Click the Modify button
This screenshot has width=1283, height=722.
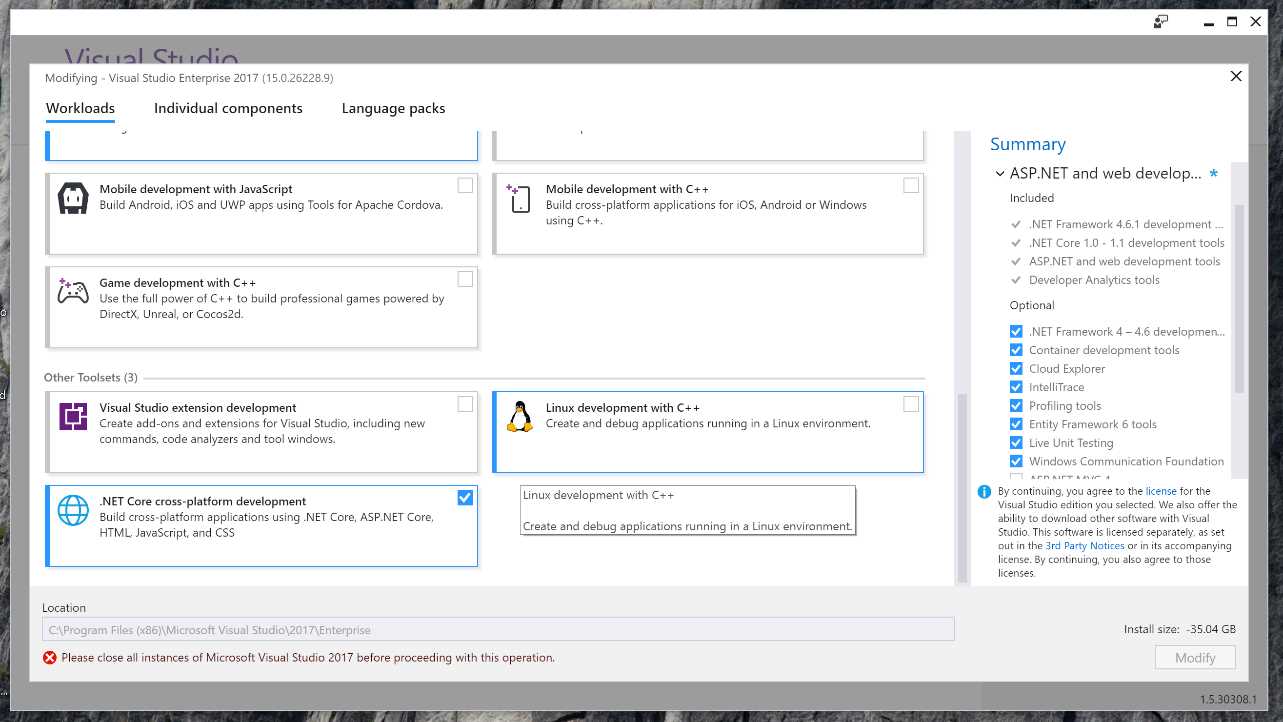point(1195,657)
